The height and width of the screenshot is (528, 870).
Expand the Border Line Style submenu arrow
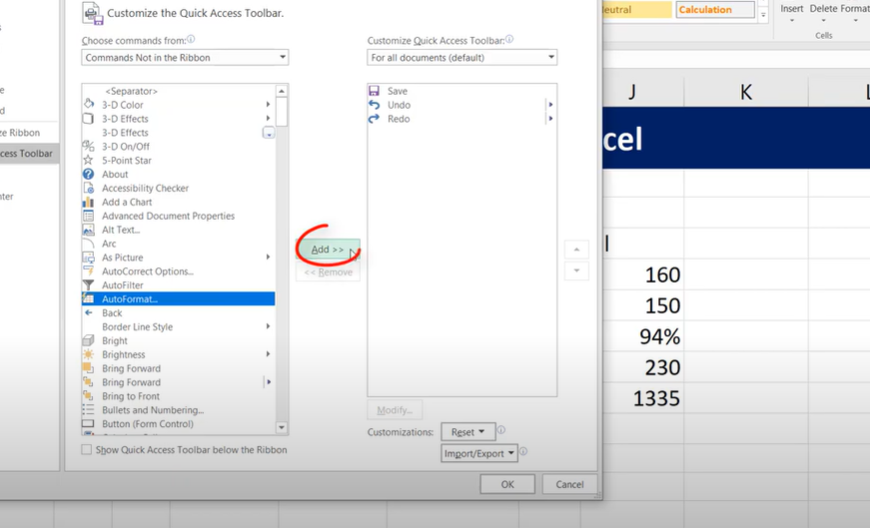click(x=268, y=326)
